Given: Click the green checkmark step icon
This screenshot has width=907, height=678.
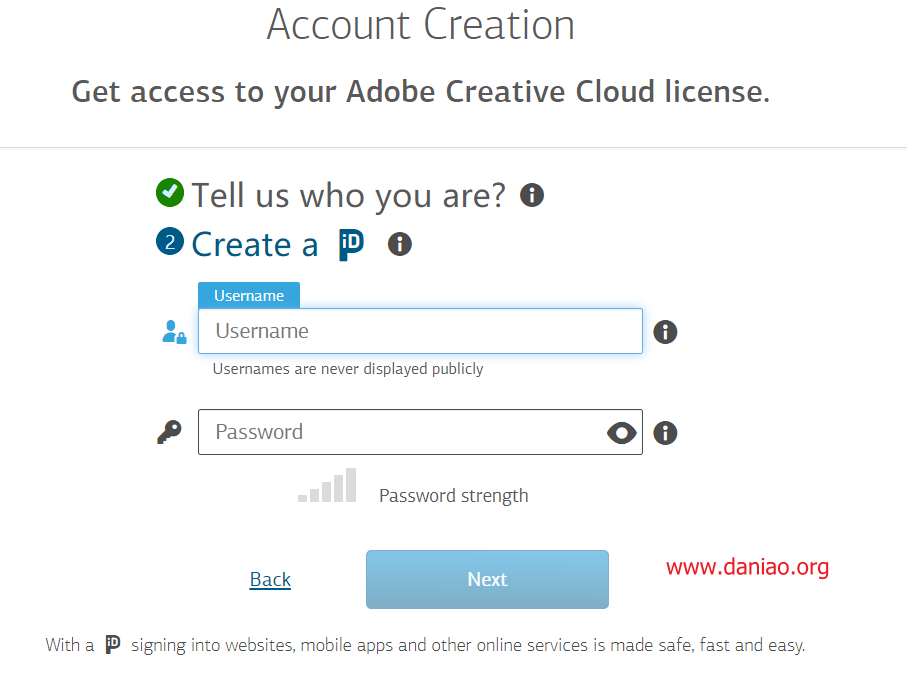Looking at the screenshot, I should coord(170,193).
